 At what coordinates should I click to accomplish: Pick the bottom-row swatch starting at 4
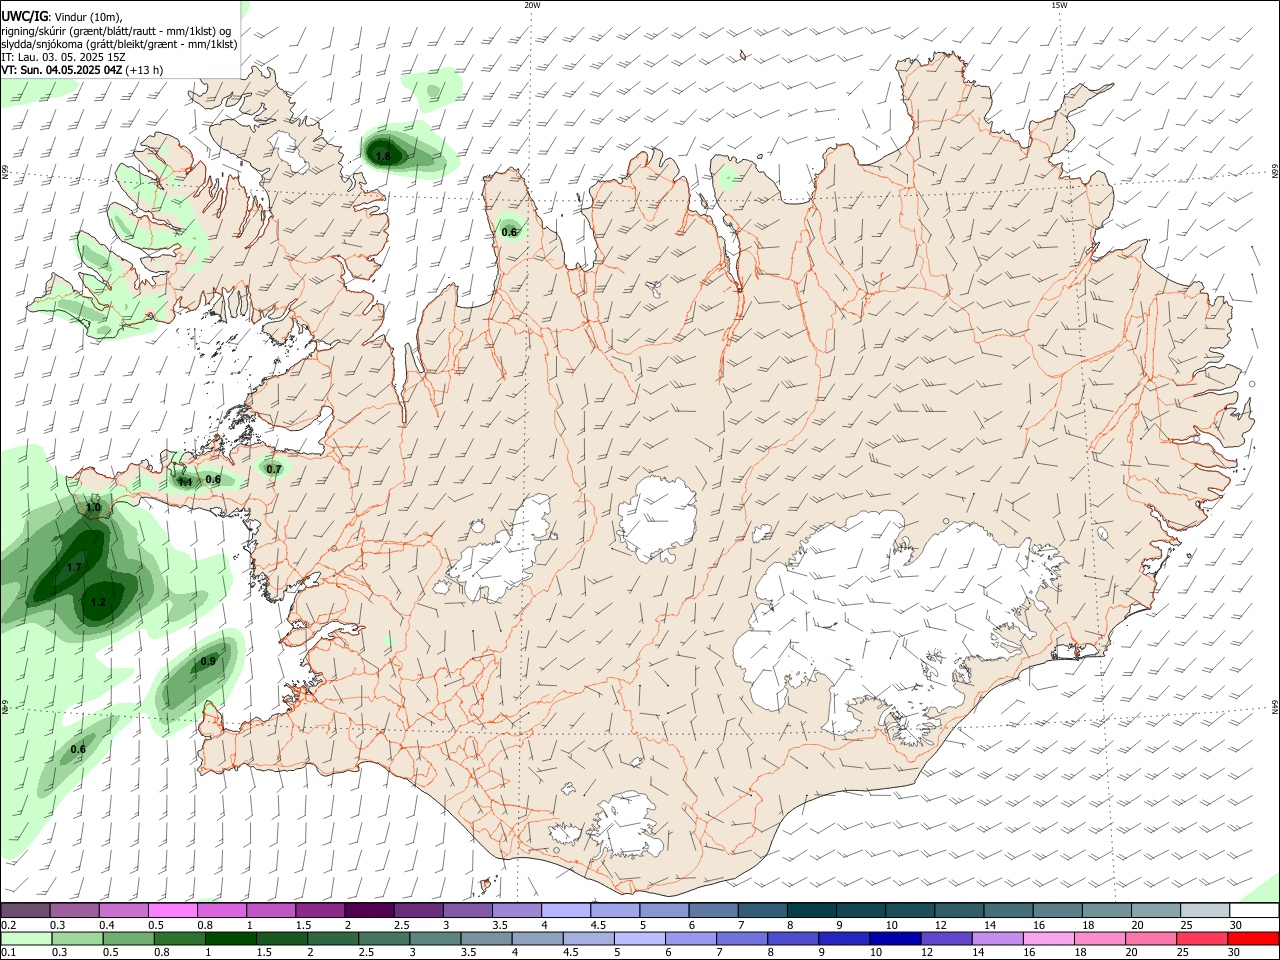click(536, 938)
